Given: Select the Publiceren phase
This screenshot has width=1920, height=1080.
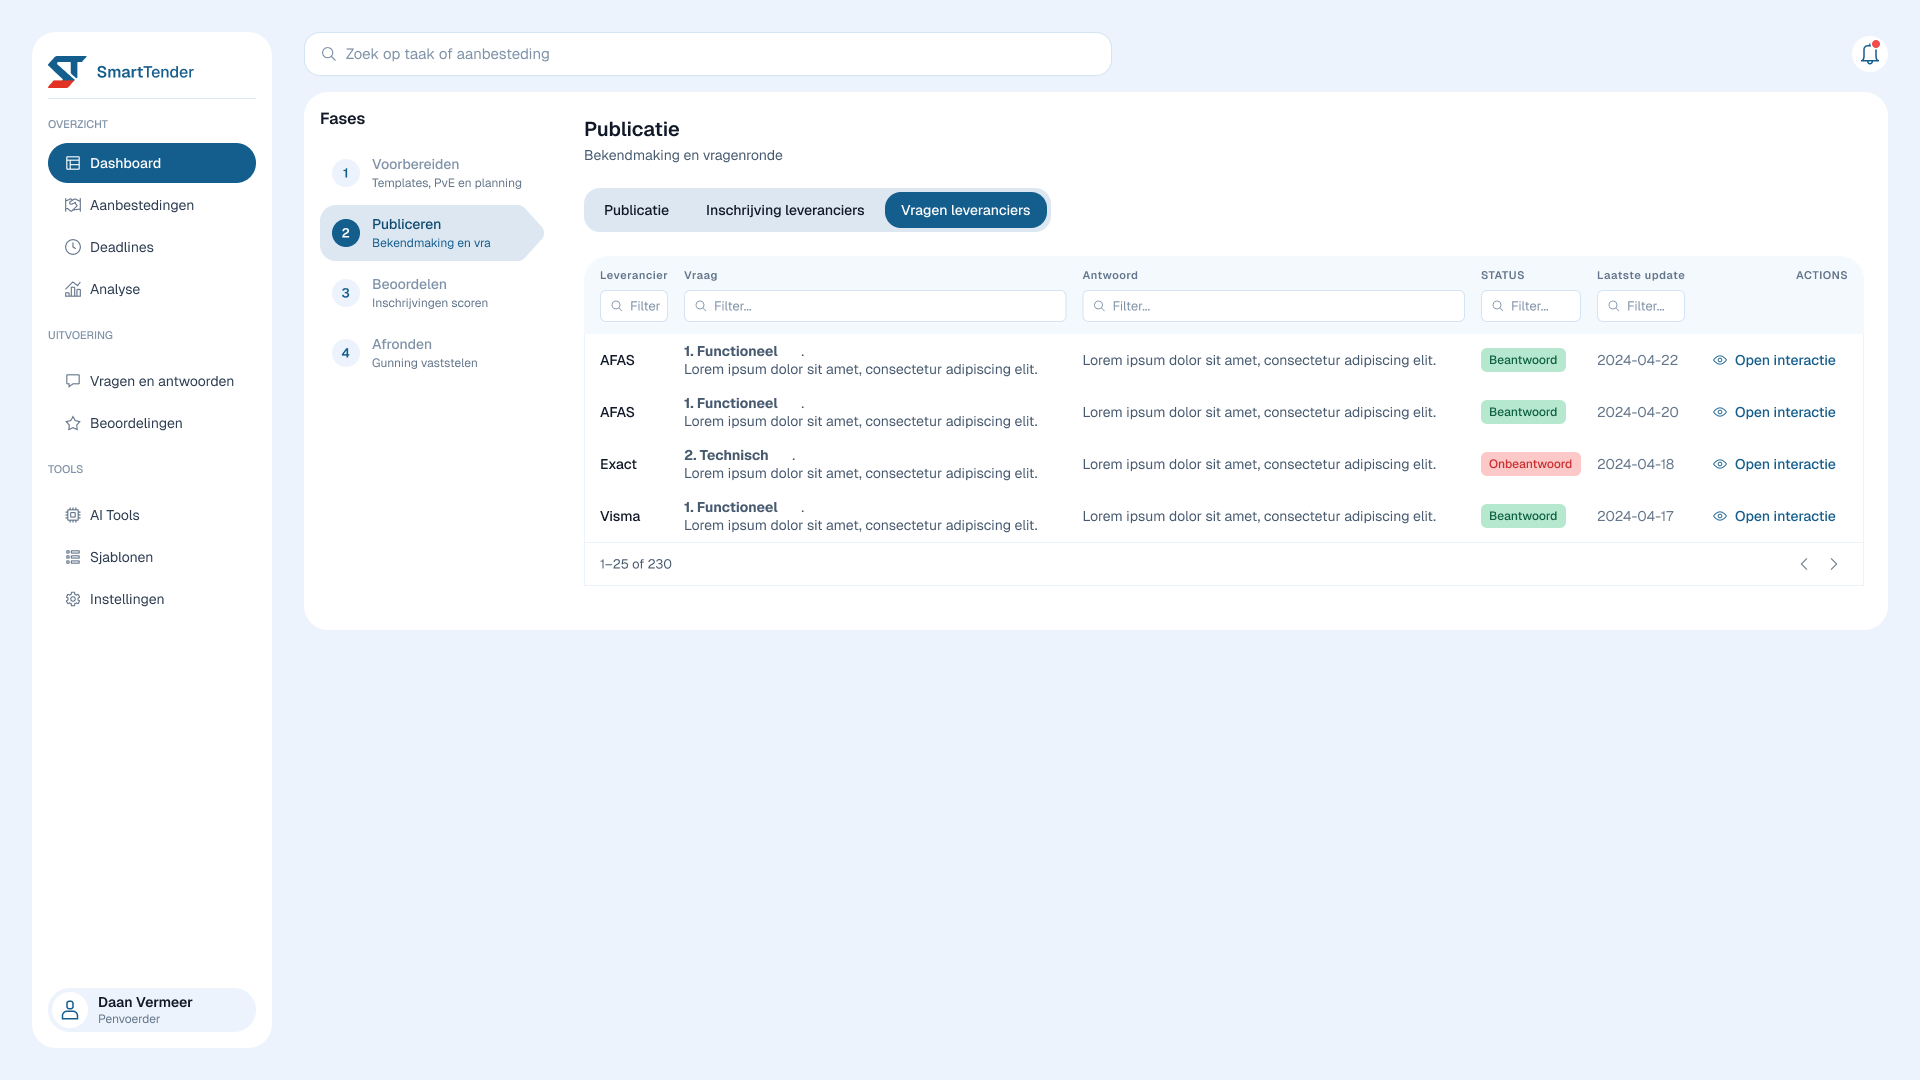Looking at the screenshot, I should 432,233.
